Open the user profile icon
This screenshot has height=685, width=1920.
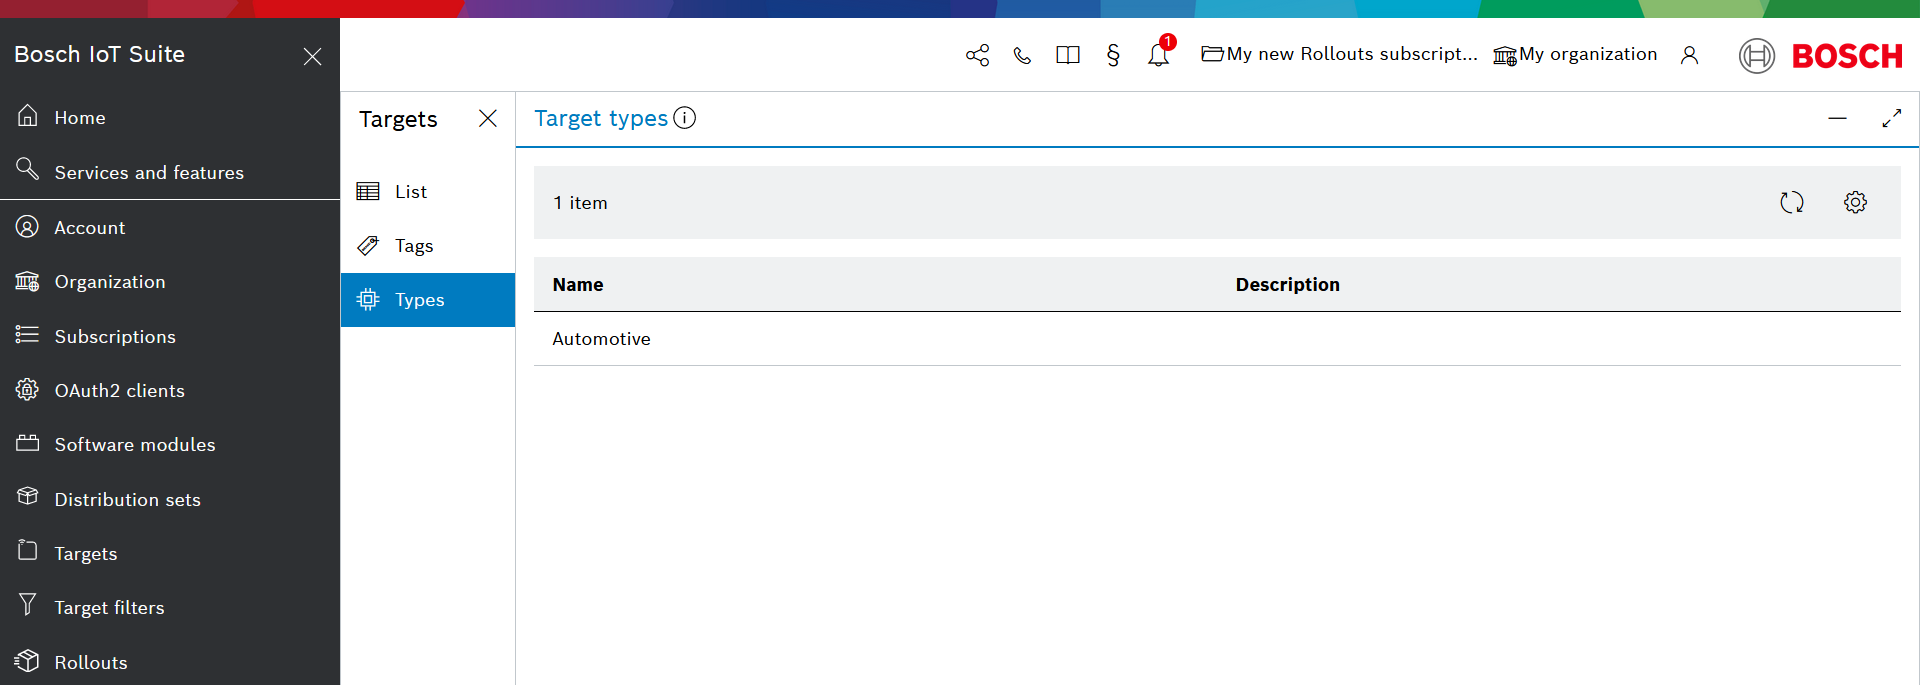coord(1689,55)
